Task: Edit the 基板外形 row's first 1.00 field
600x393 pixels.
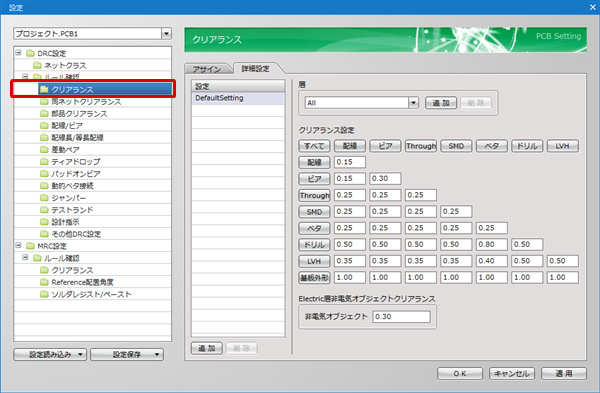Action: 350,277
